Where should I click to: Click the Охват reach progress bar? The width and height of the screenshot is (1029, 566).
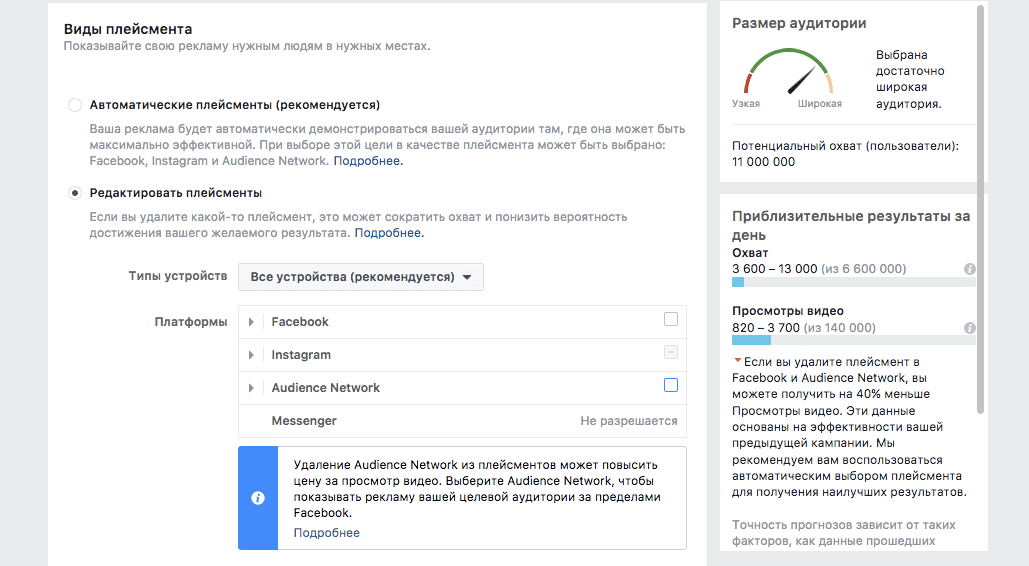pyautogui.click(x=853, y=282)
